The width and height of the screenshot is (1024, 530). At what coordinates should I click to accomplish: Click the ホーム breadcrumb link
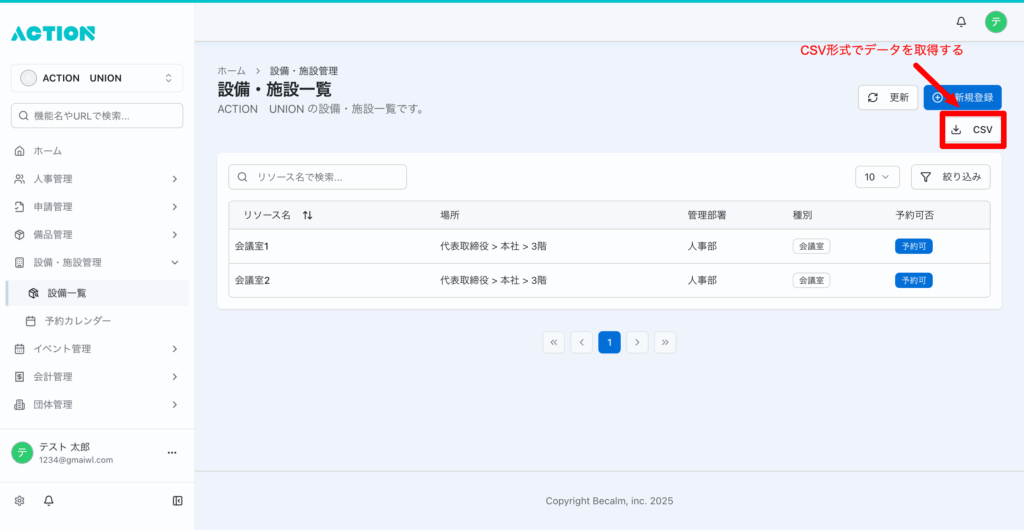231,71
